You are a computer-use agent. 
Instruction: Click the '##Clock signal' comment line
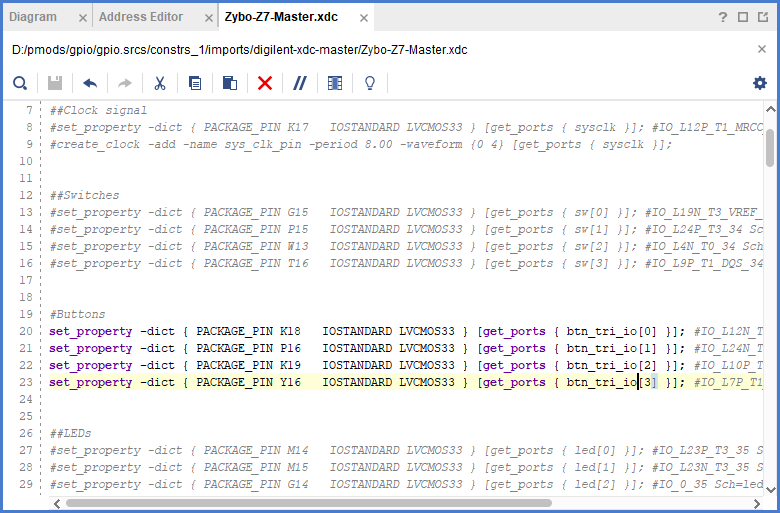[98, 110]
